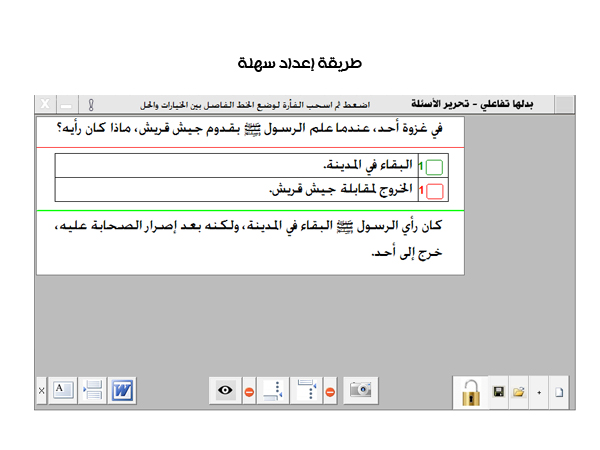Click the camera screenshot icon
This screenshot has width=600, height=450.
click(x=360, y=391)
